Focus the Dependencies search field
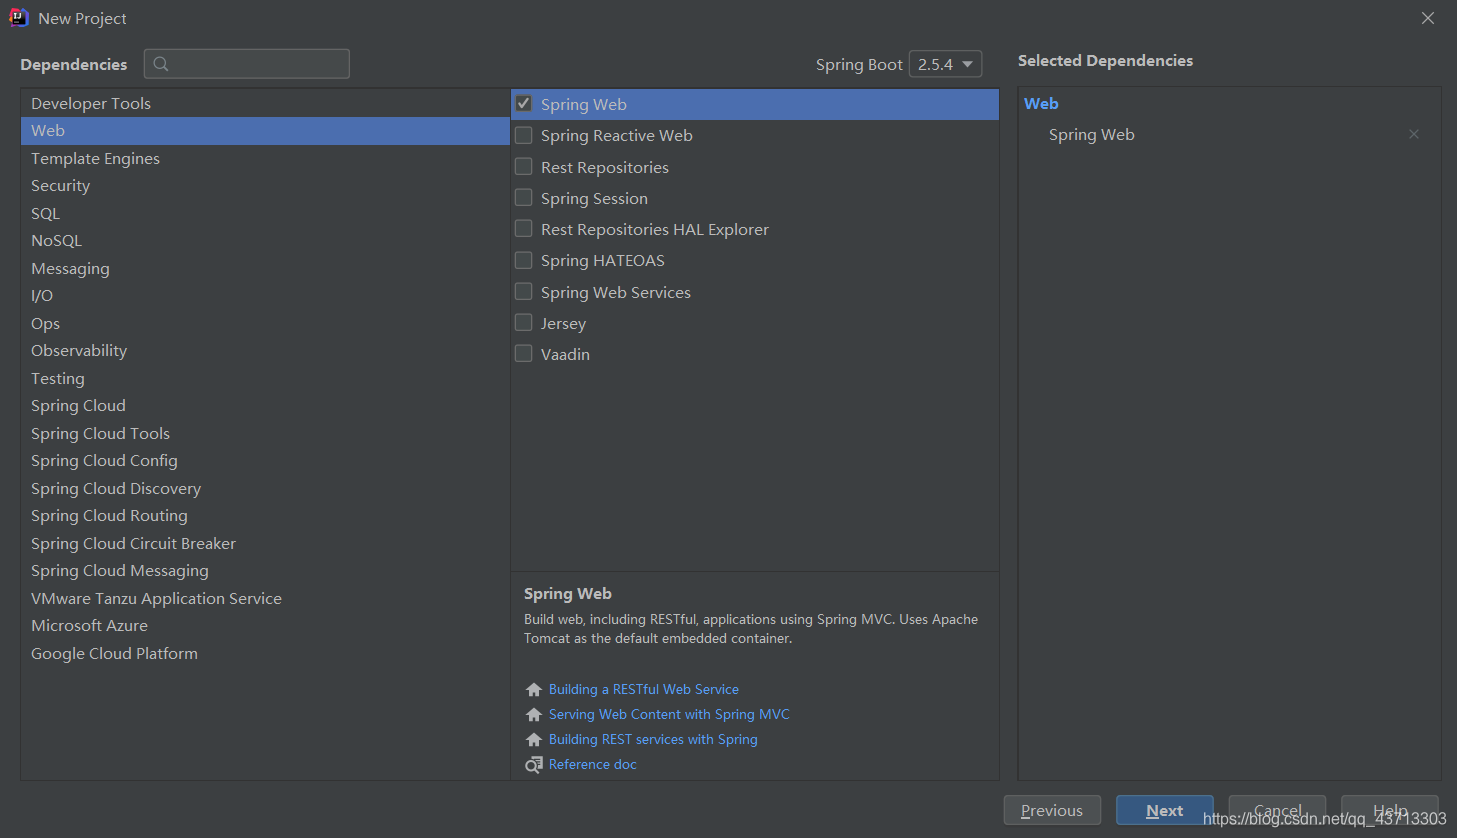1457x838 pixels. 247,64
